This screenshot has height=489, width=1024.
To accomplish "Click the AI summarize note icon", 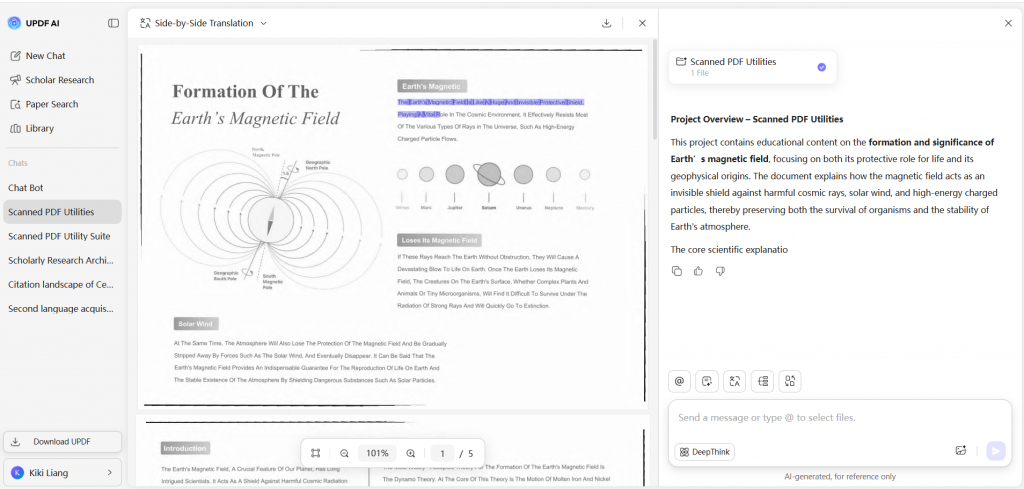I will [x=707, y=381].
